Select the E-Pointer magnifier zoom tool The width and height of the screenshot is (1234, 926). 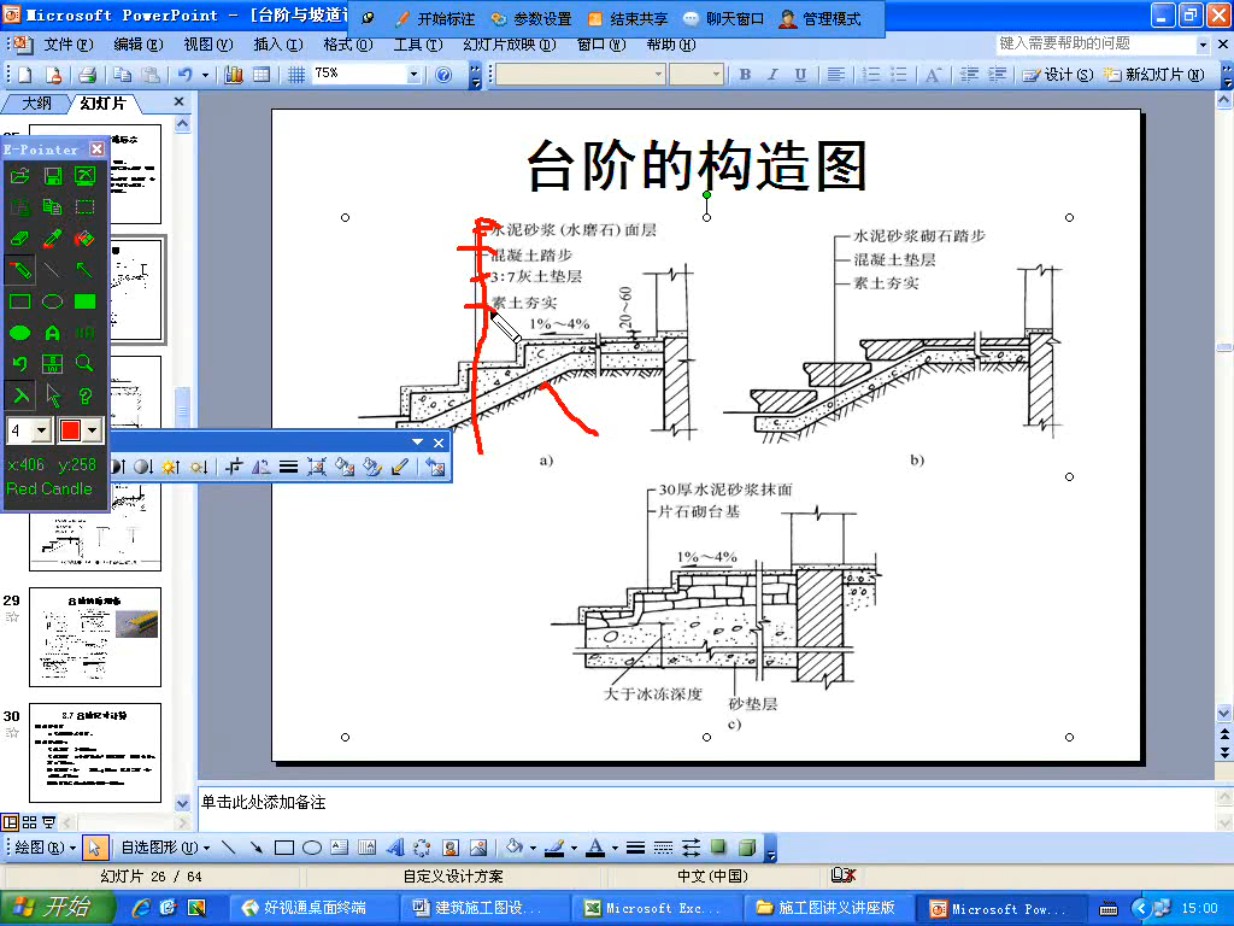click(85, 363)
